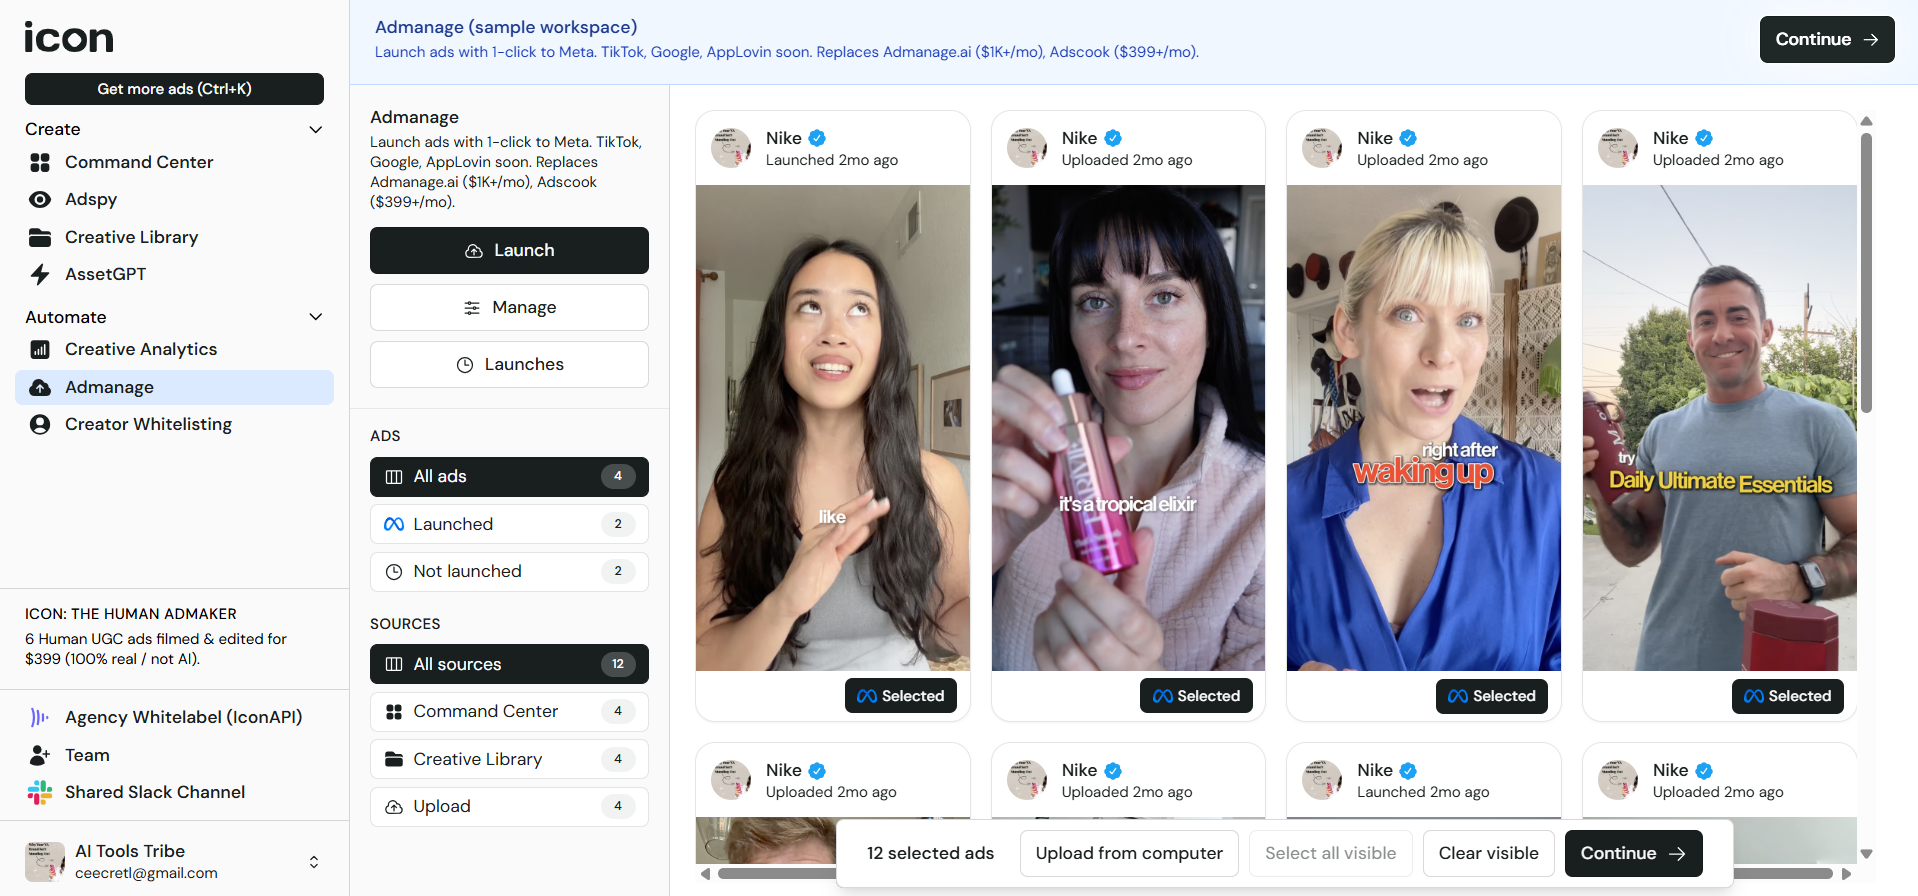Click the Nike avatar on the Daily Ultimate Essentials card
The height and width of the screenshot is (896, 1918).
coord(1618,148)
